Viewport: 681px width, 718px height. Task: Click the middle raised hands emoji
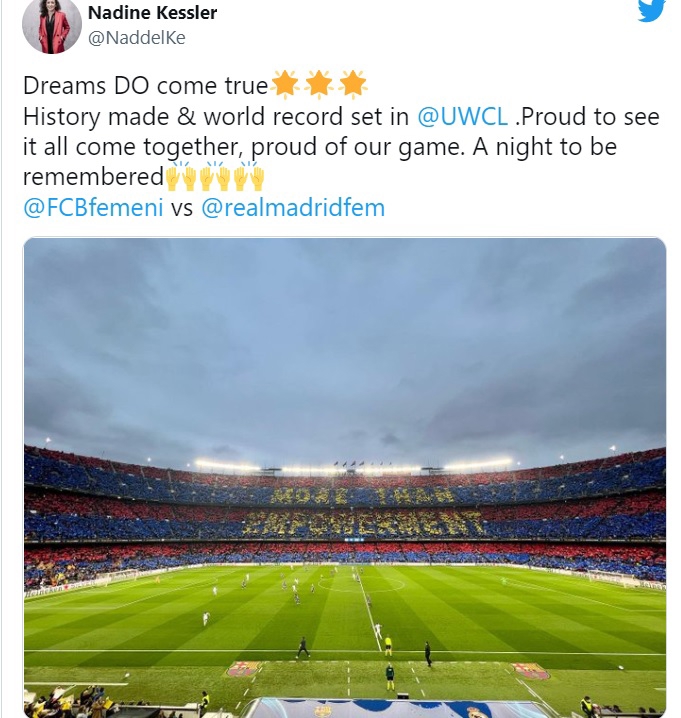point(215,177)
